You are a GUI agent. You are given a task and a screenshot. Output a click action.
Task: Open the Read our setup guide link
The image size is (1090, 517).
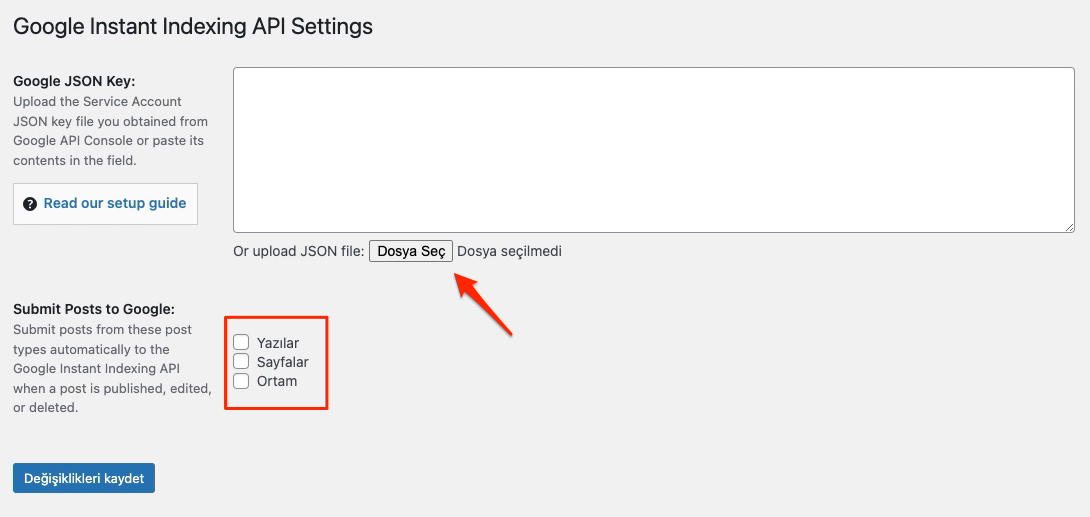click(x=115, y=203)
